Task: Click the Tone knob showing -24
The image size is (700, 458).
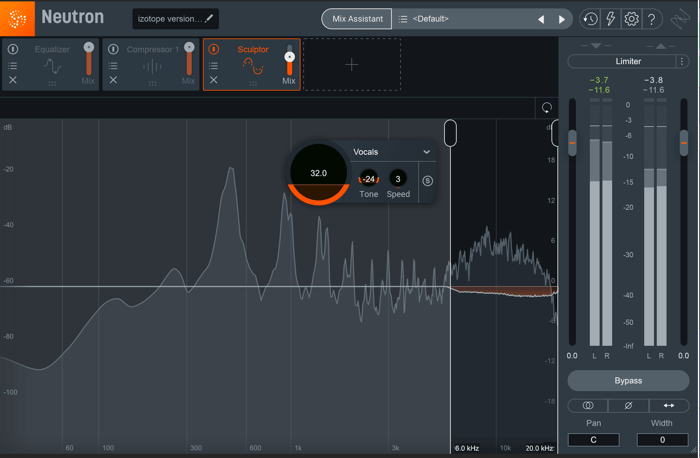Action: 369,179
